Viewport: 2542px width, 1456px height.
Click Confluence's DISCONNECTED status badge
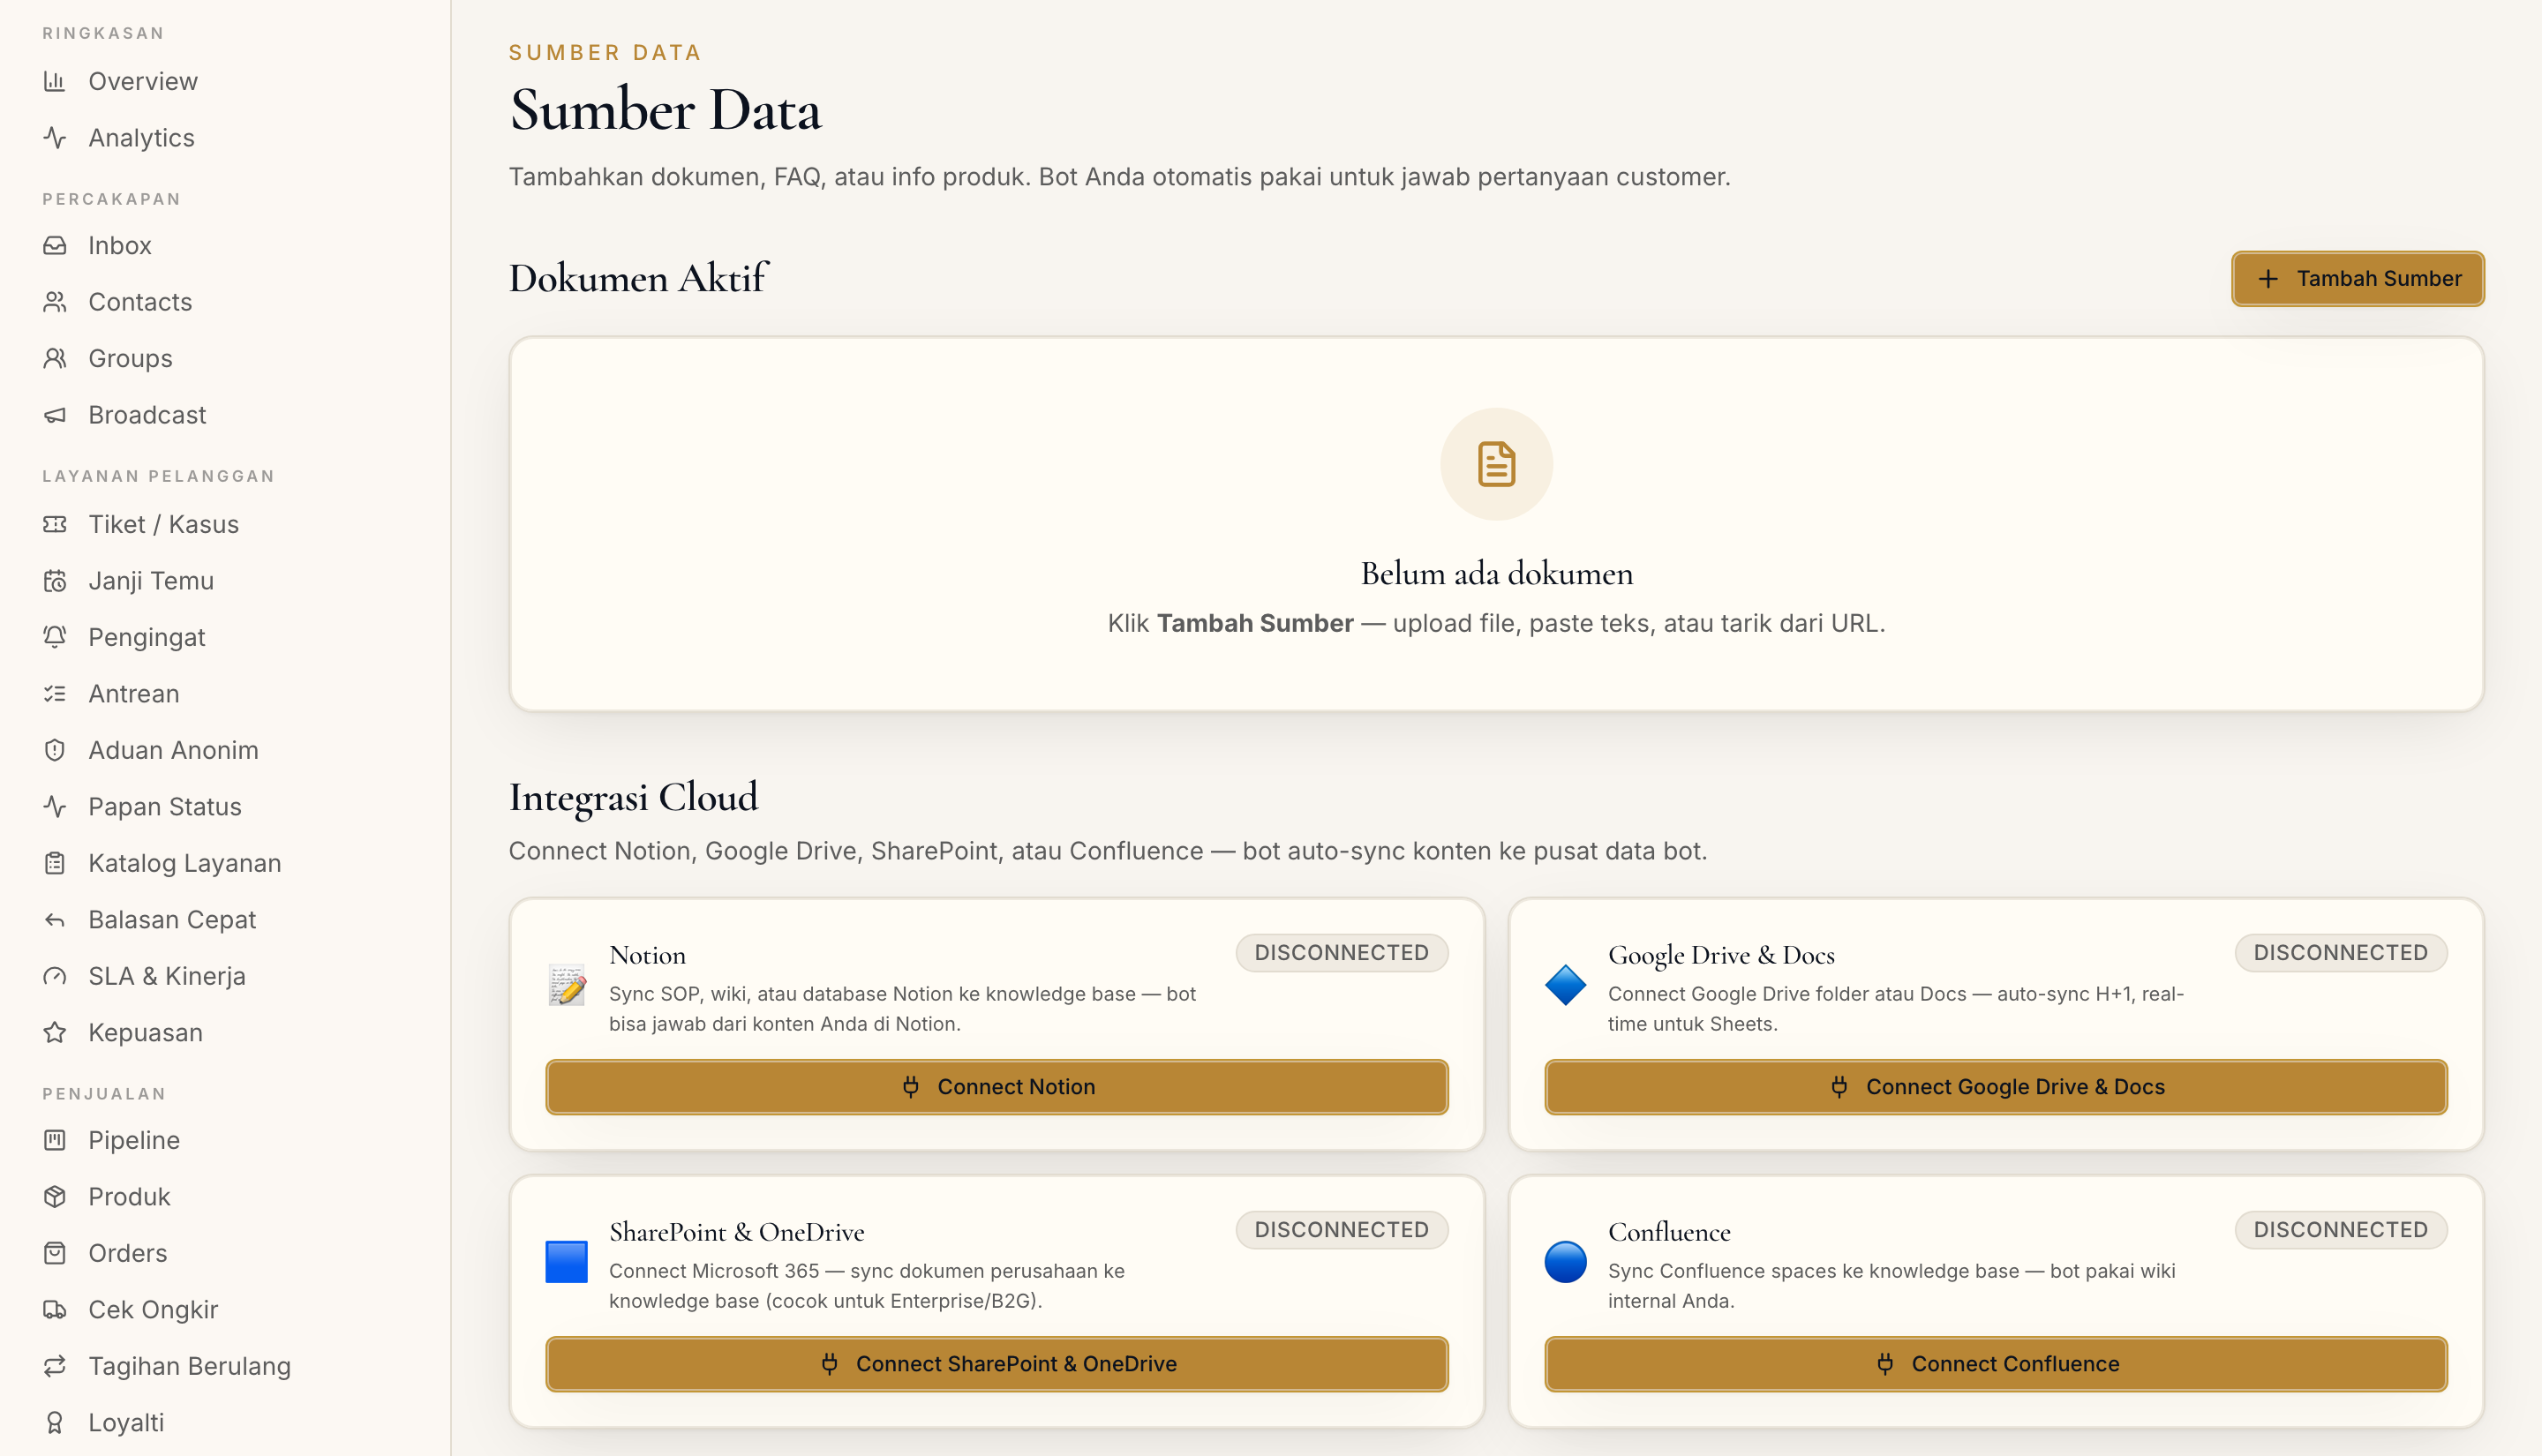coord(2341,1230)
